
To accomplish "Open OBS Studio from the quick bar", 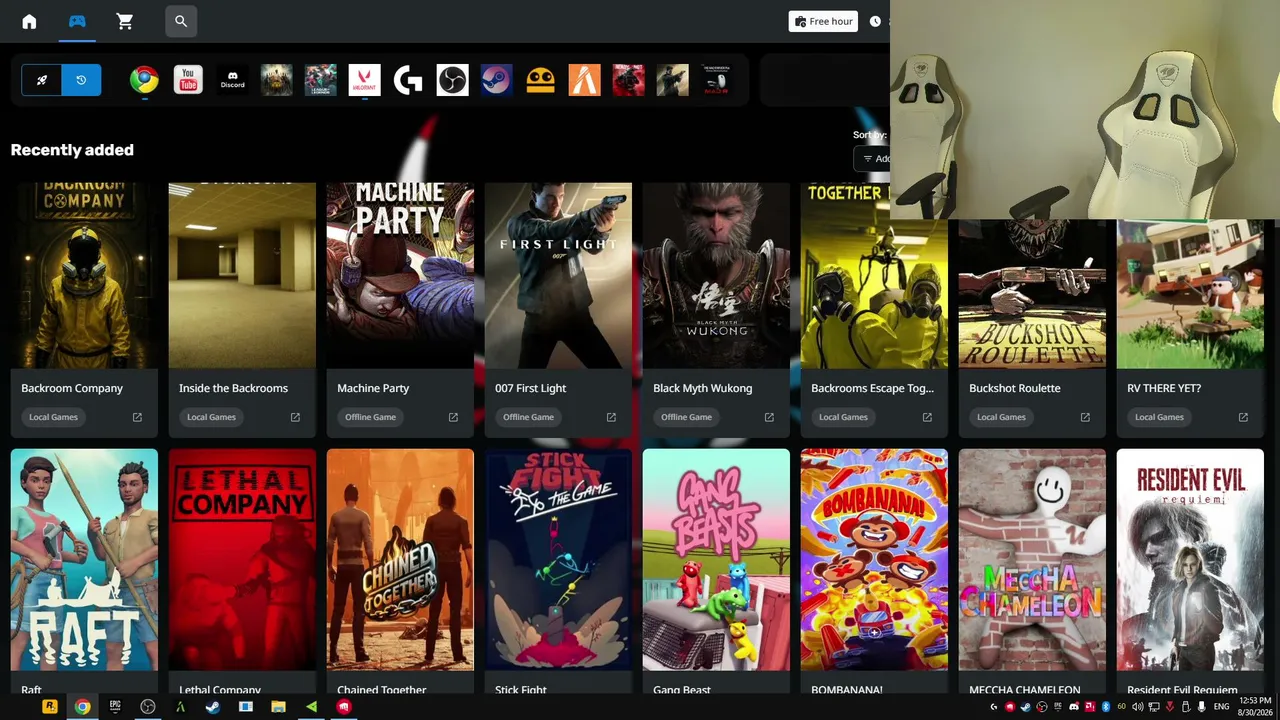I will click(453, 80).
